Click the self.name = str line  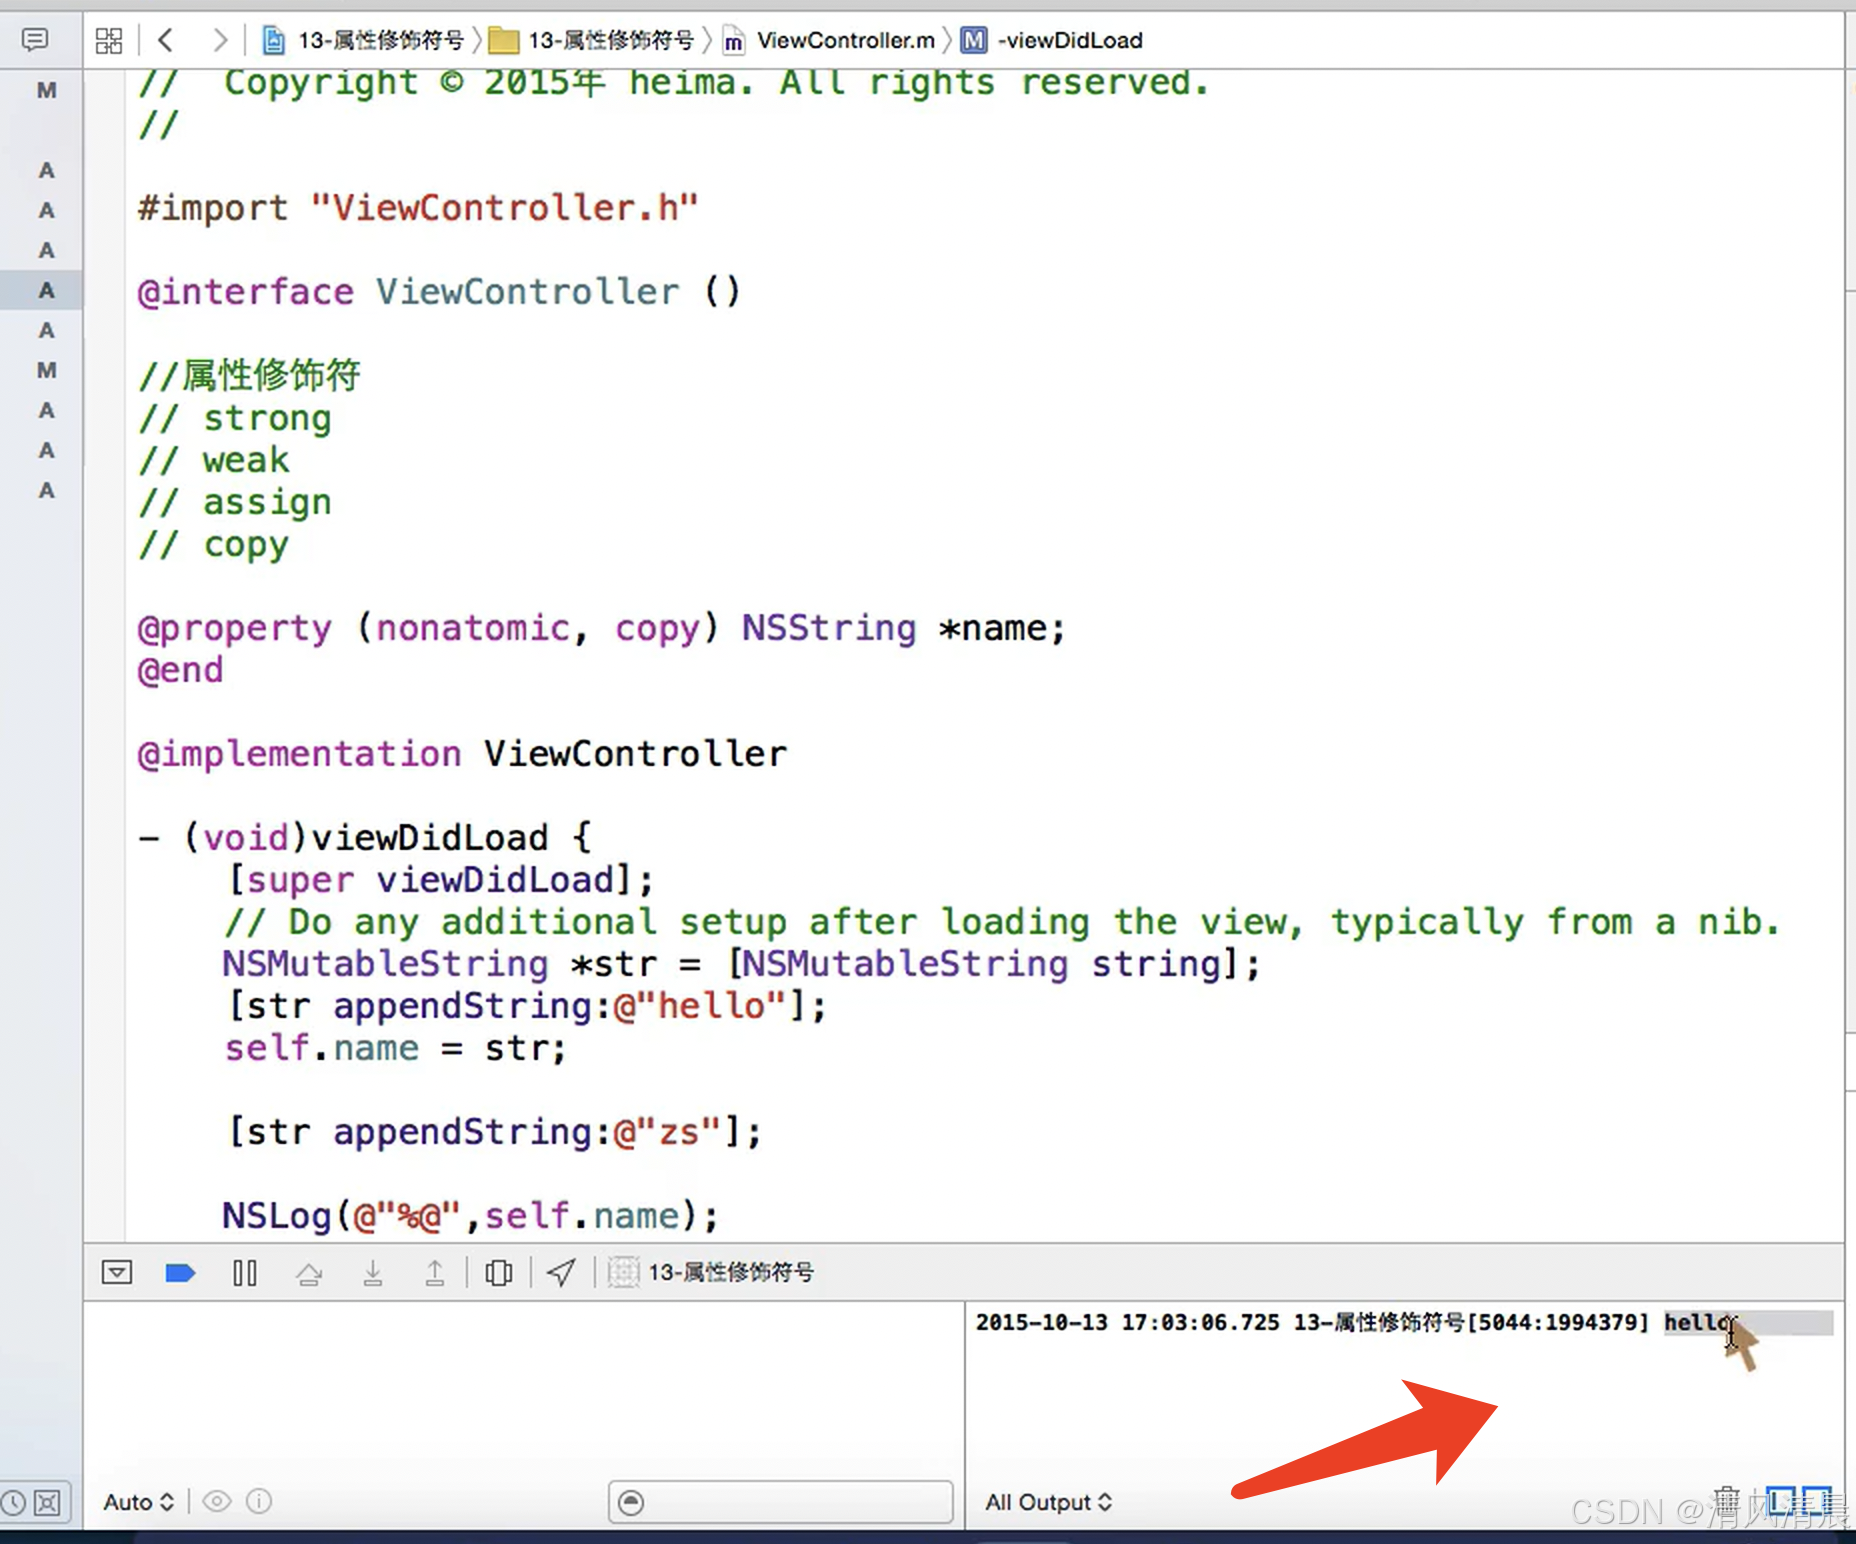395,1048
